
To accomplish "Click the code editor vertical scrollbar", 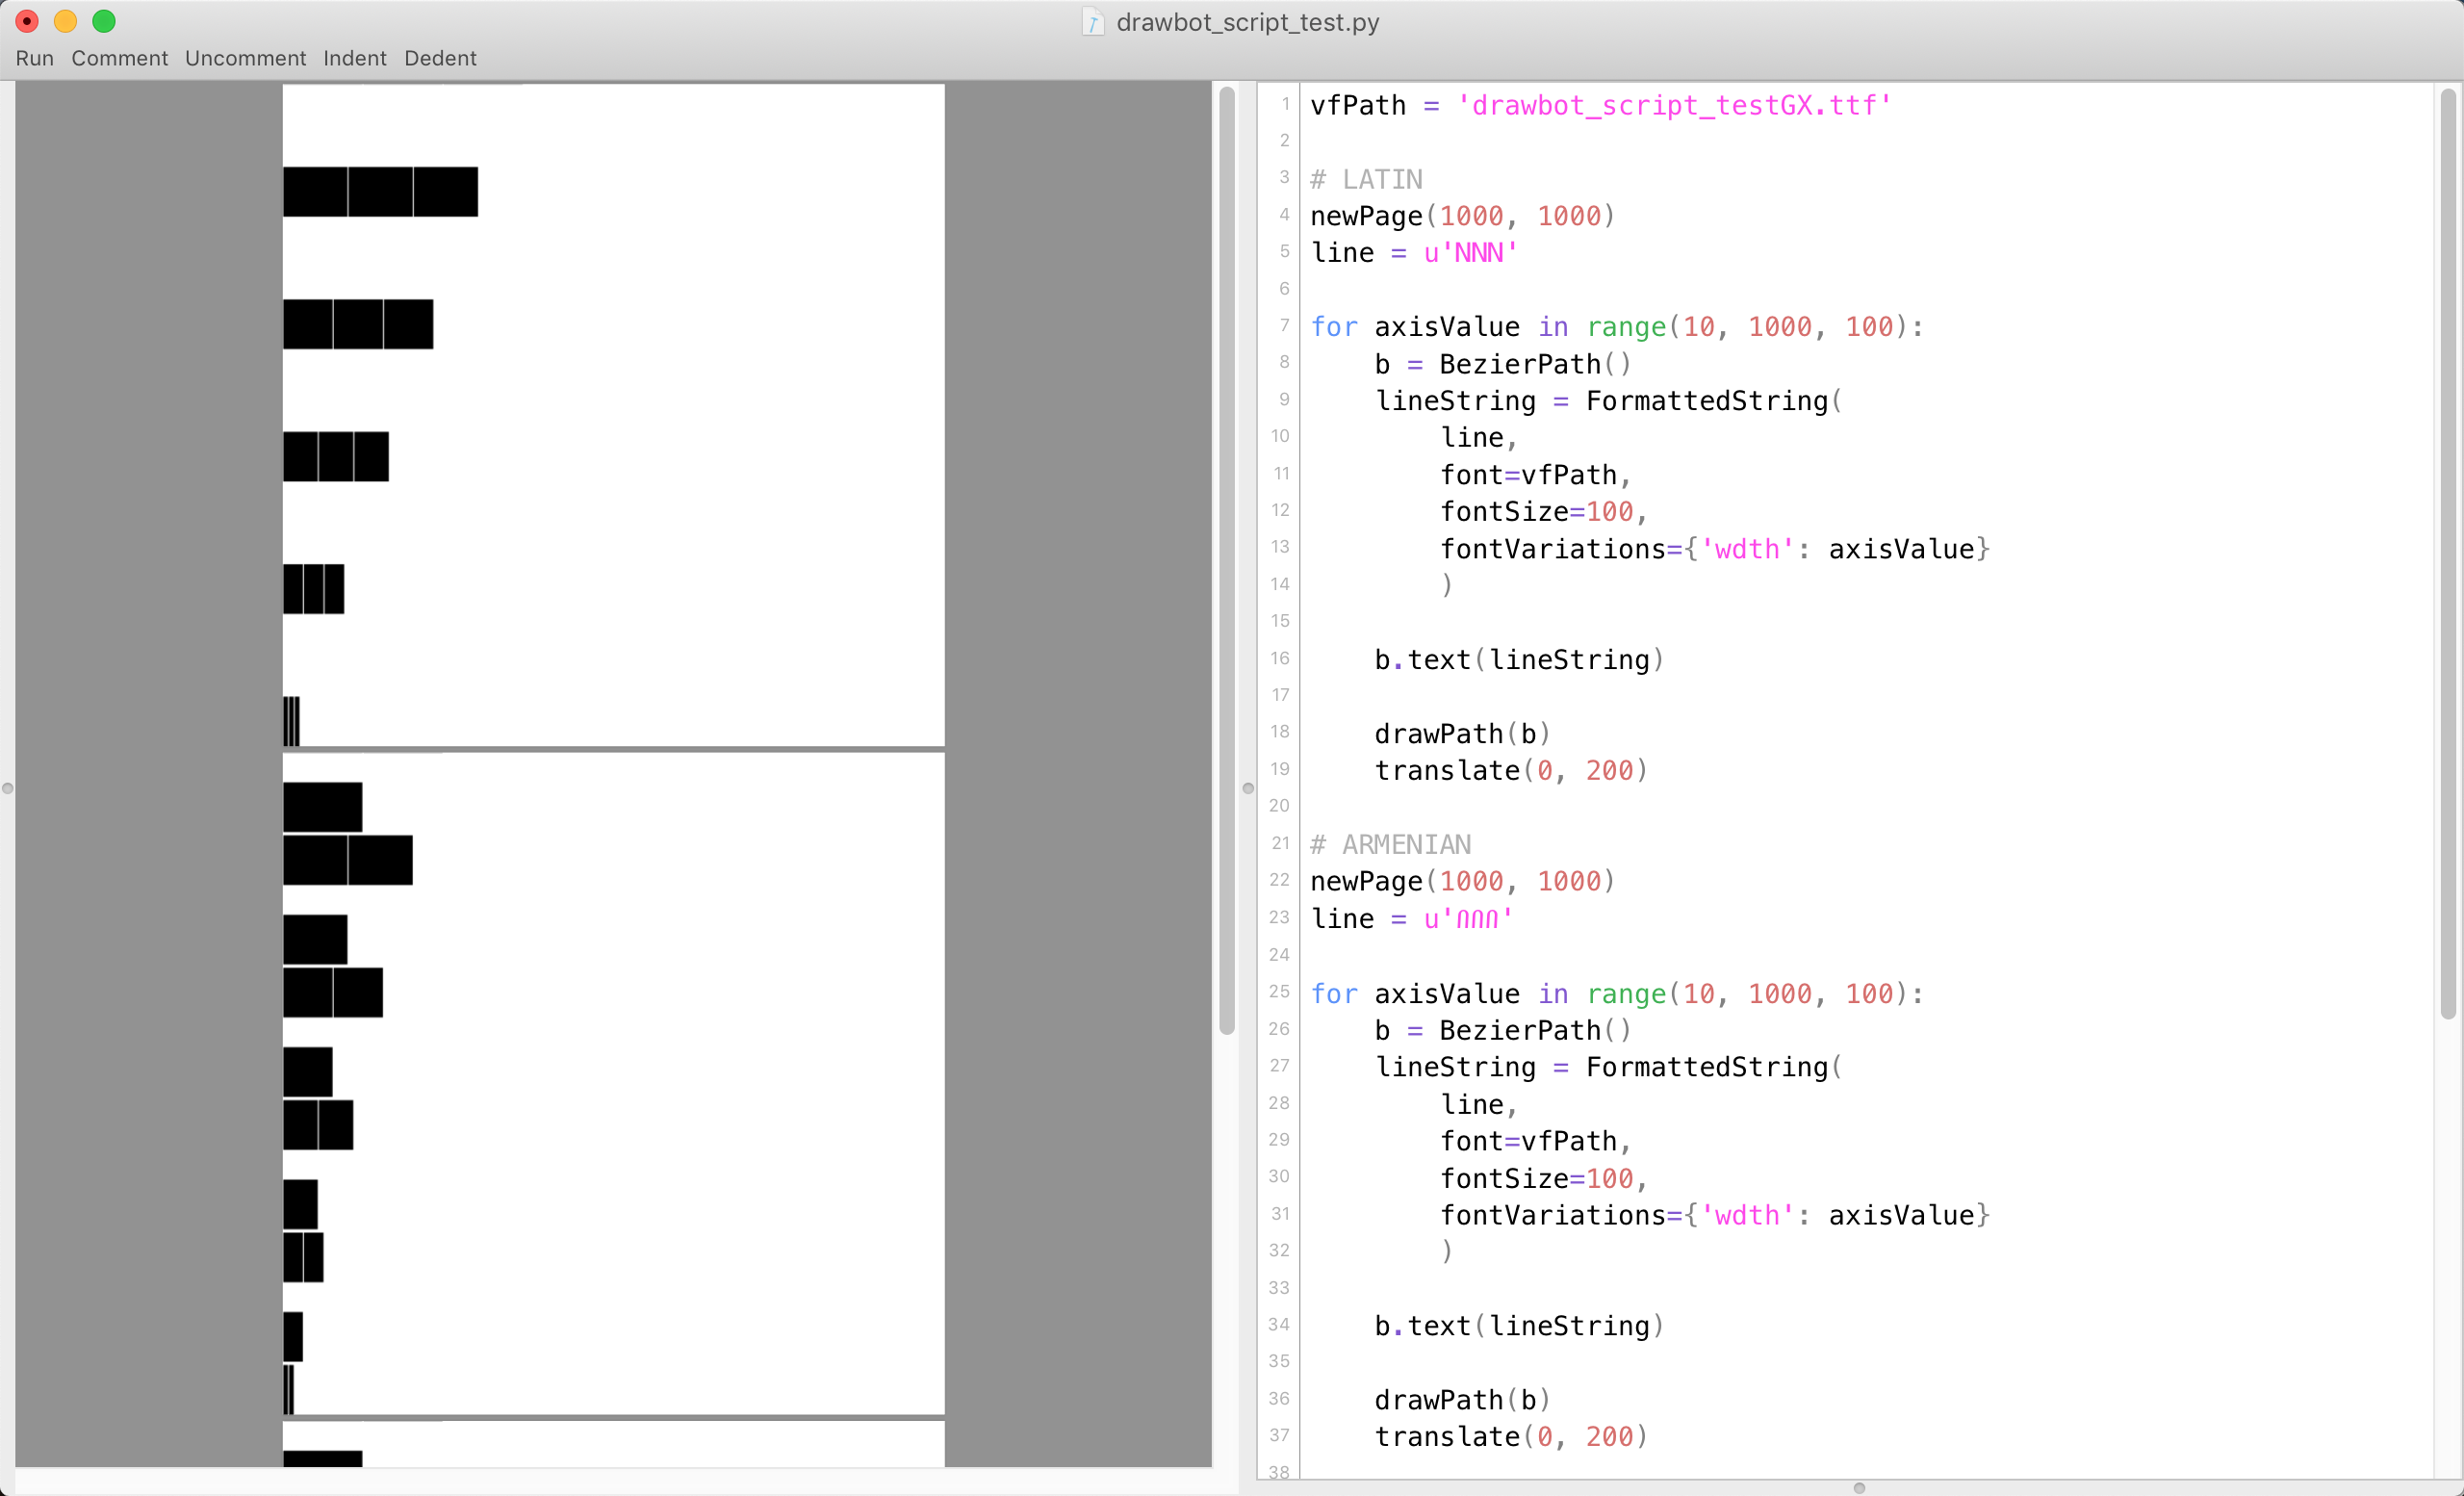I will 2448,555.
